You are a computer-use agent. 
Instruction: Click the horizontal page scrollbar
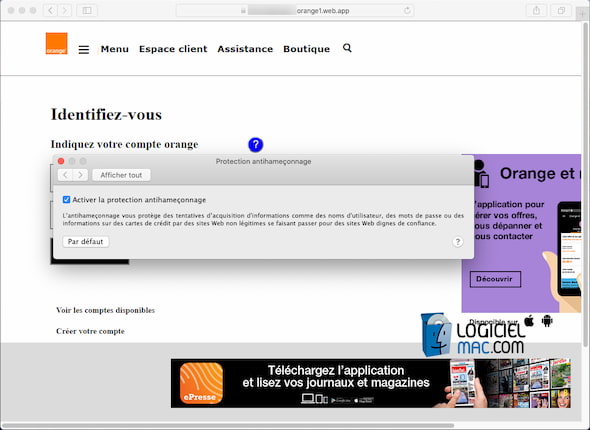(228, 426)
